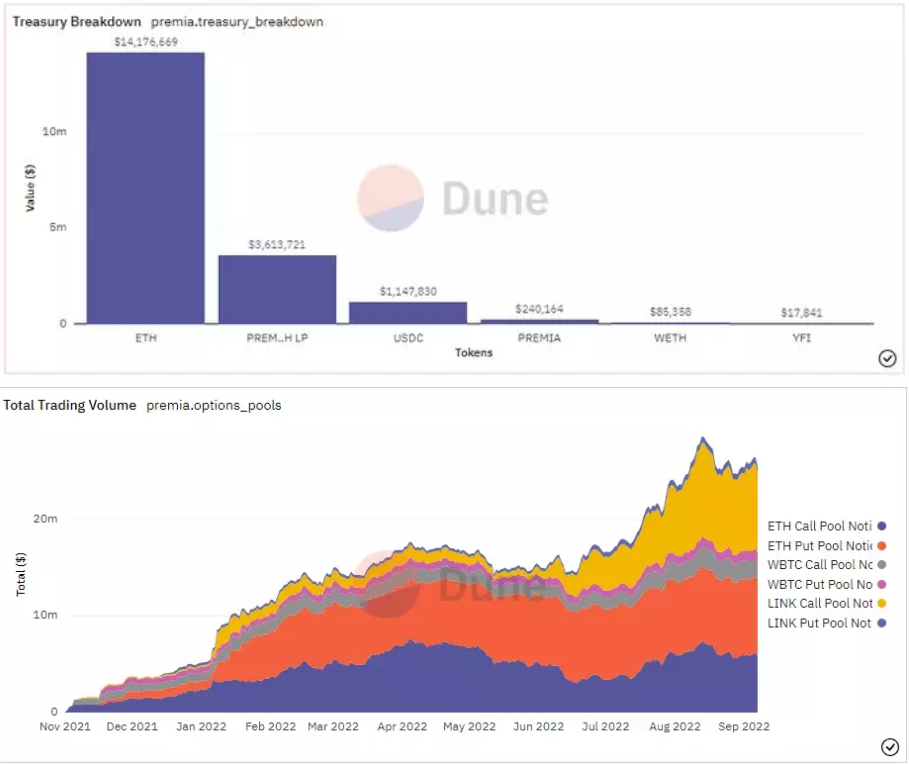Click the Feb 2022 date axis label
909x765 pixels.
click(x=270, y=726)
